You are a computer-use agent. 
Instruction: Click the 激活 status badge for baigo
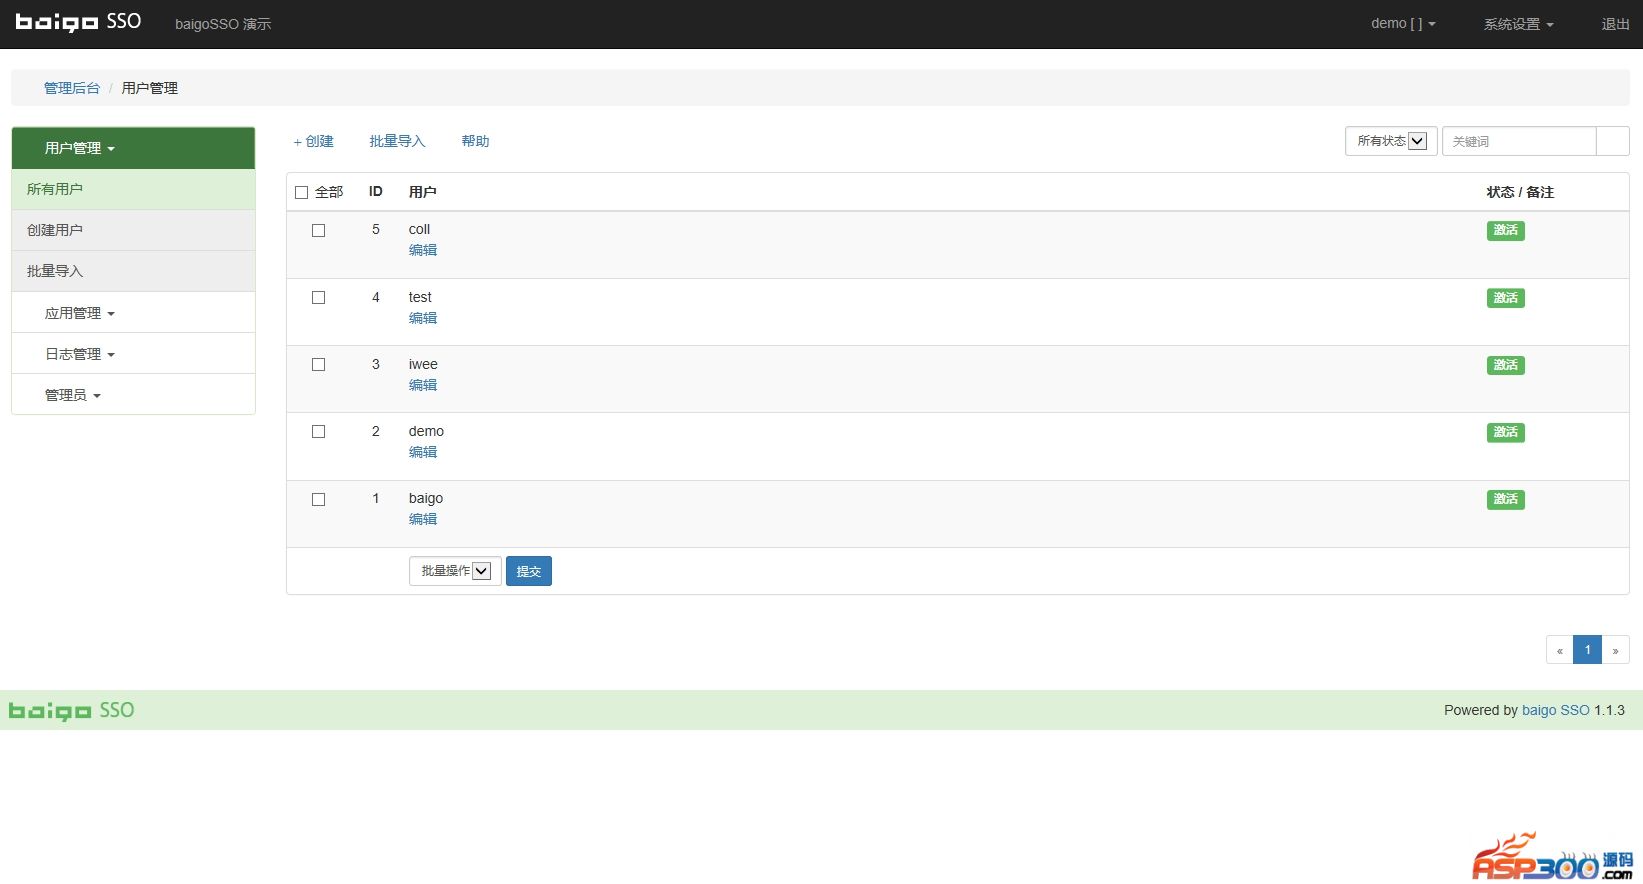tap(1506, 499)
